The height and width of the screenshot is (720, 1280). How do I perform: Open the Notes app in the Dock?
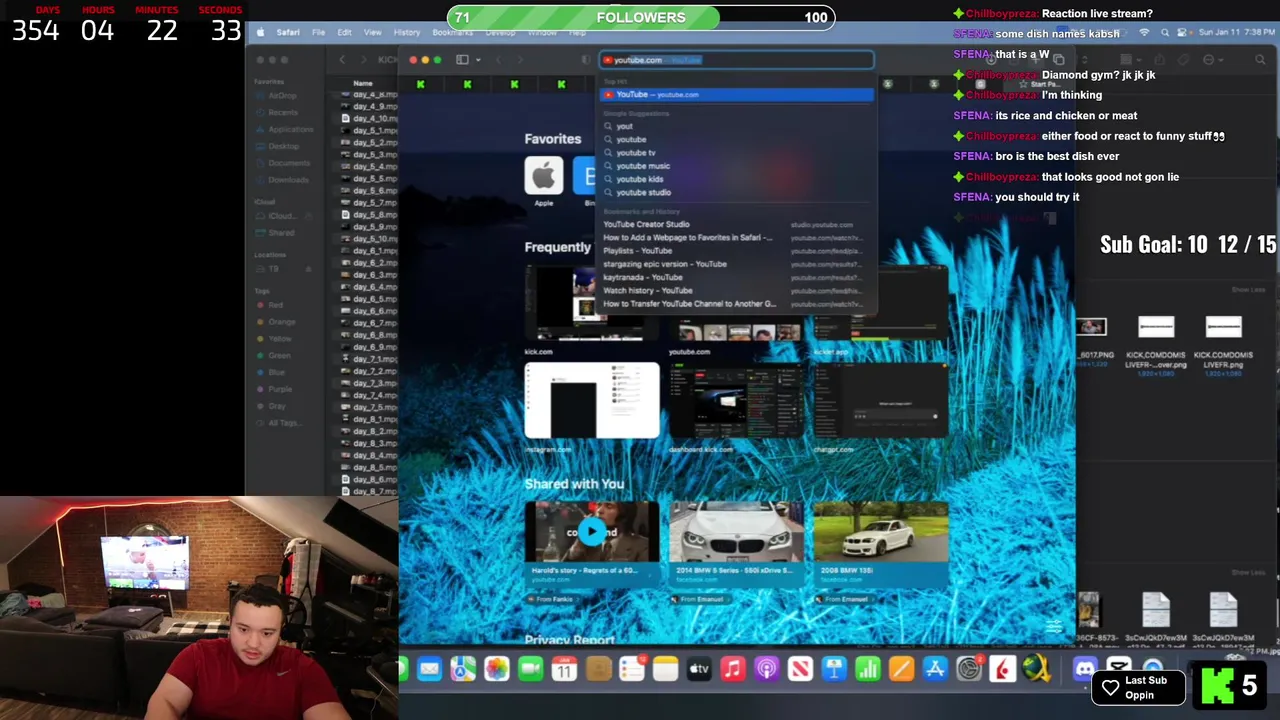pos(666,669)
